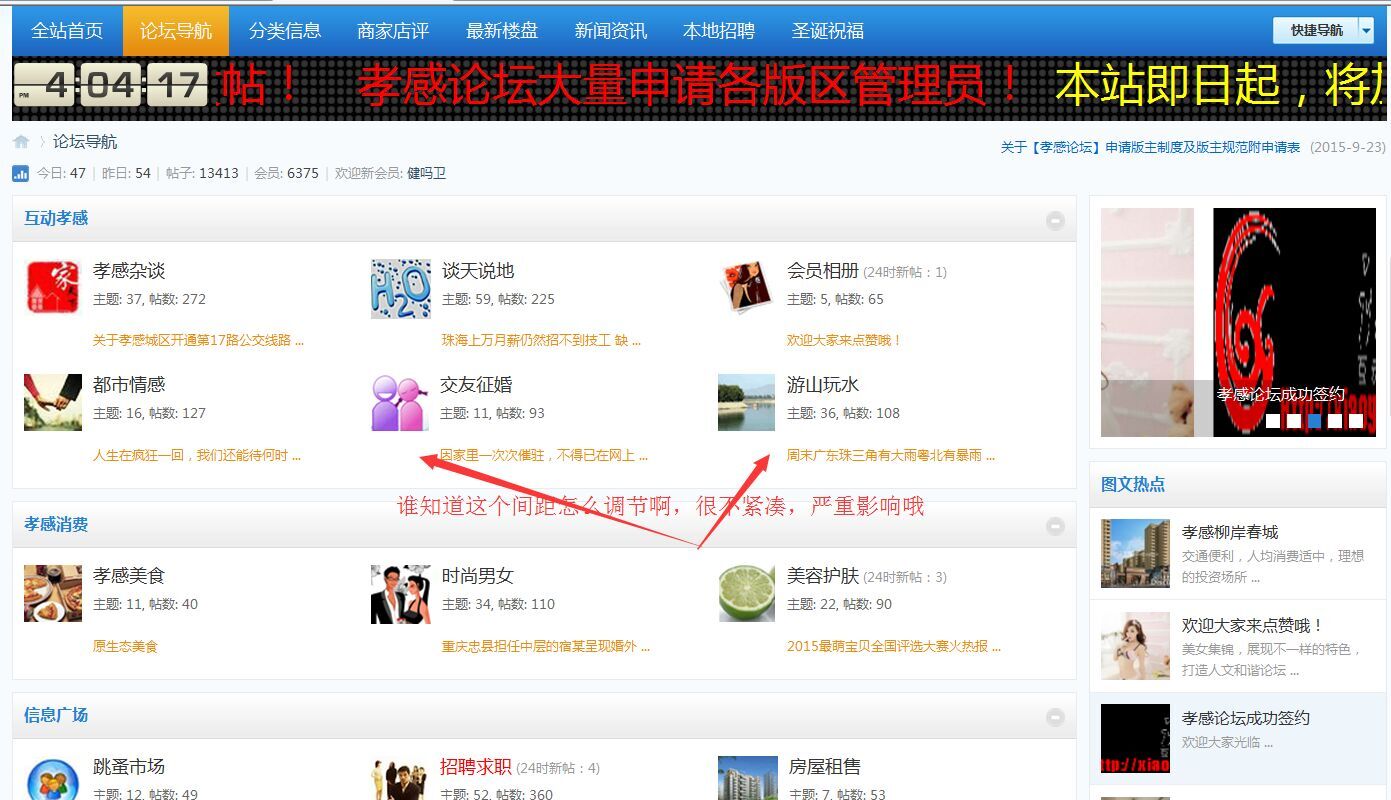This screenshot has height=800, width=1391.
Task: Open latest post 重庆忠县担任中层的宿某
Action: click(546, 646)
